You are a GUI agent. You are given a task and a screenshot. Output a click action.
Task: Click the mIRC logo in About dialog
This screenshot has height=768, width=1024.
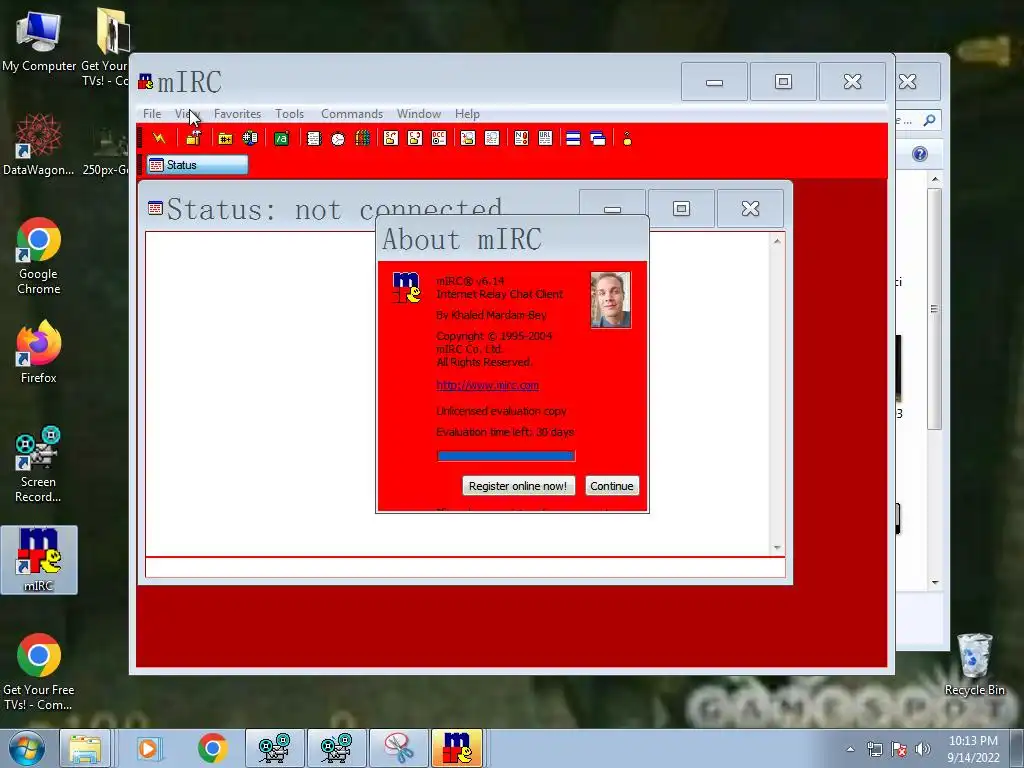point(406,287)
